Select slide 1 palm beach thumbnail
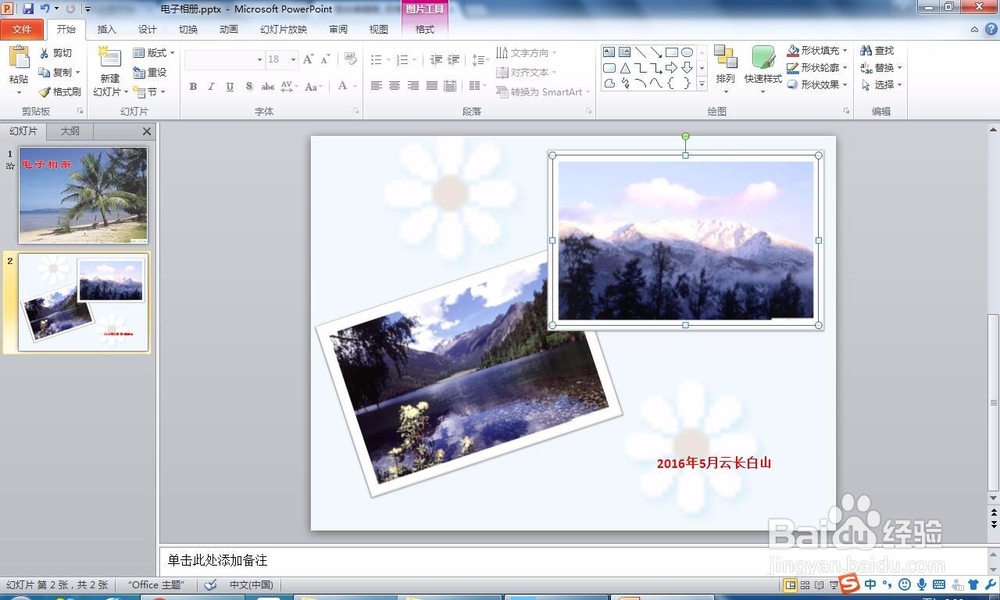Viewport: 1000px width, 600px height. [83, 195]
